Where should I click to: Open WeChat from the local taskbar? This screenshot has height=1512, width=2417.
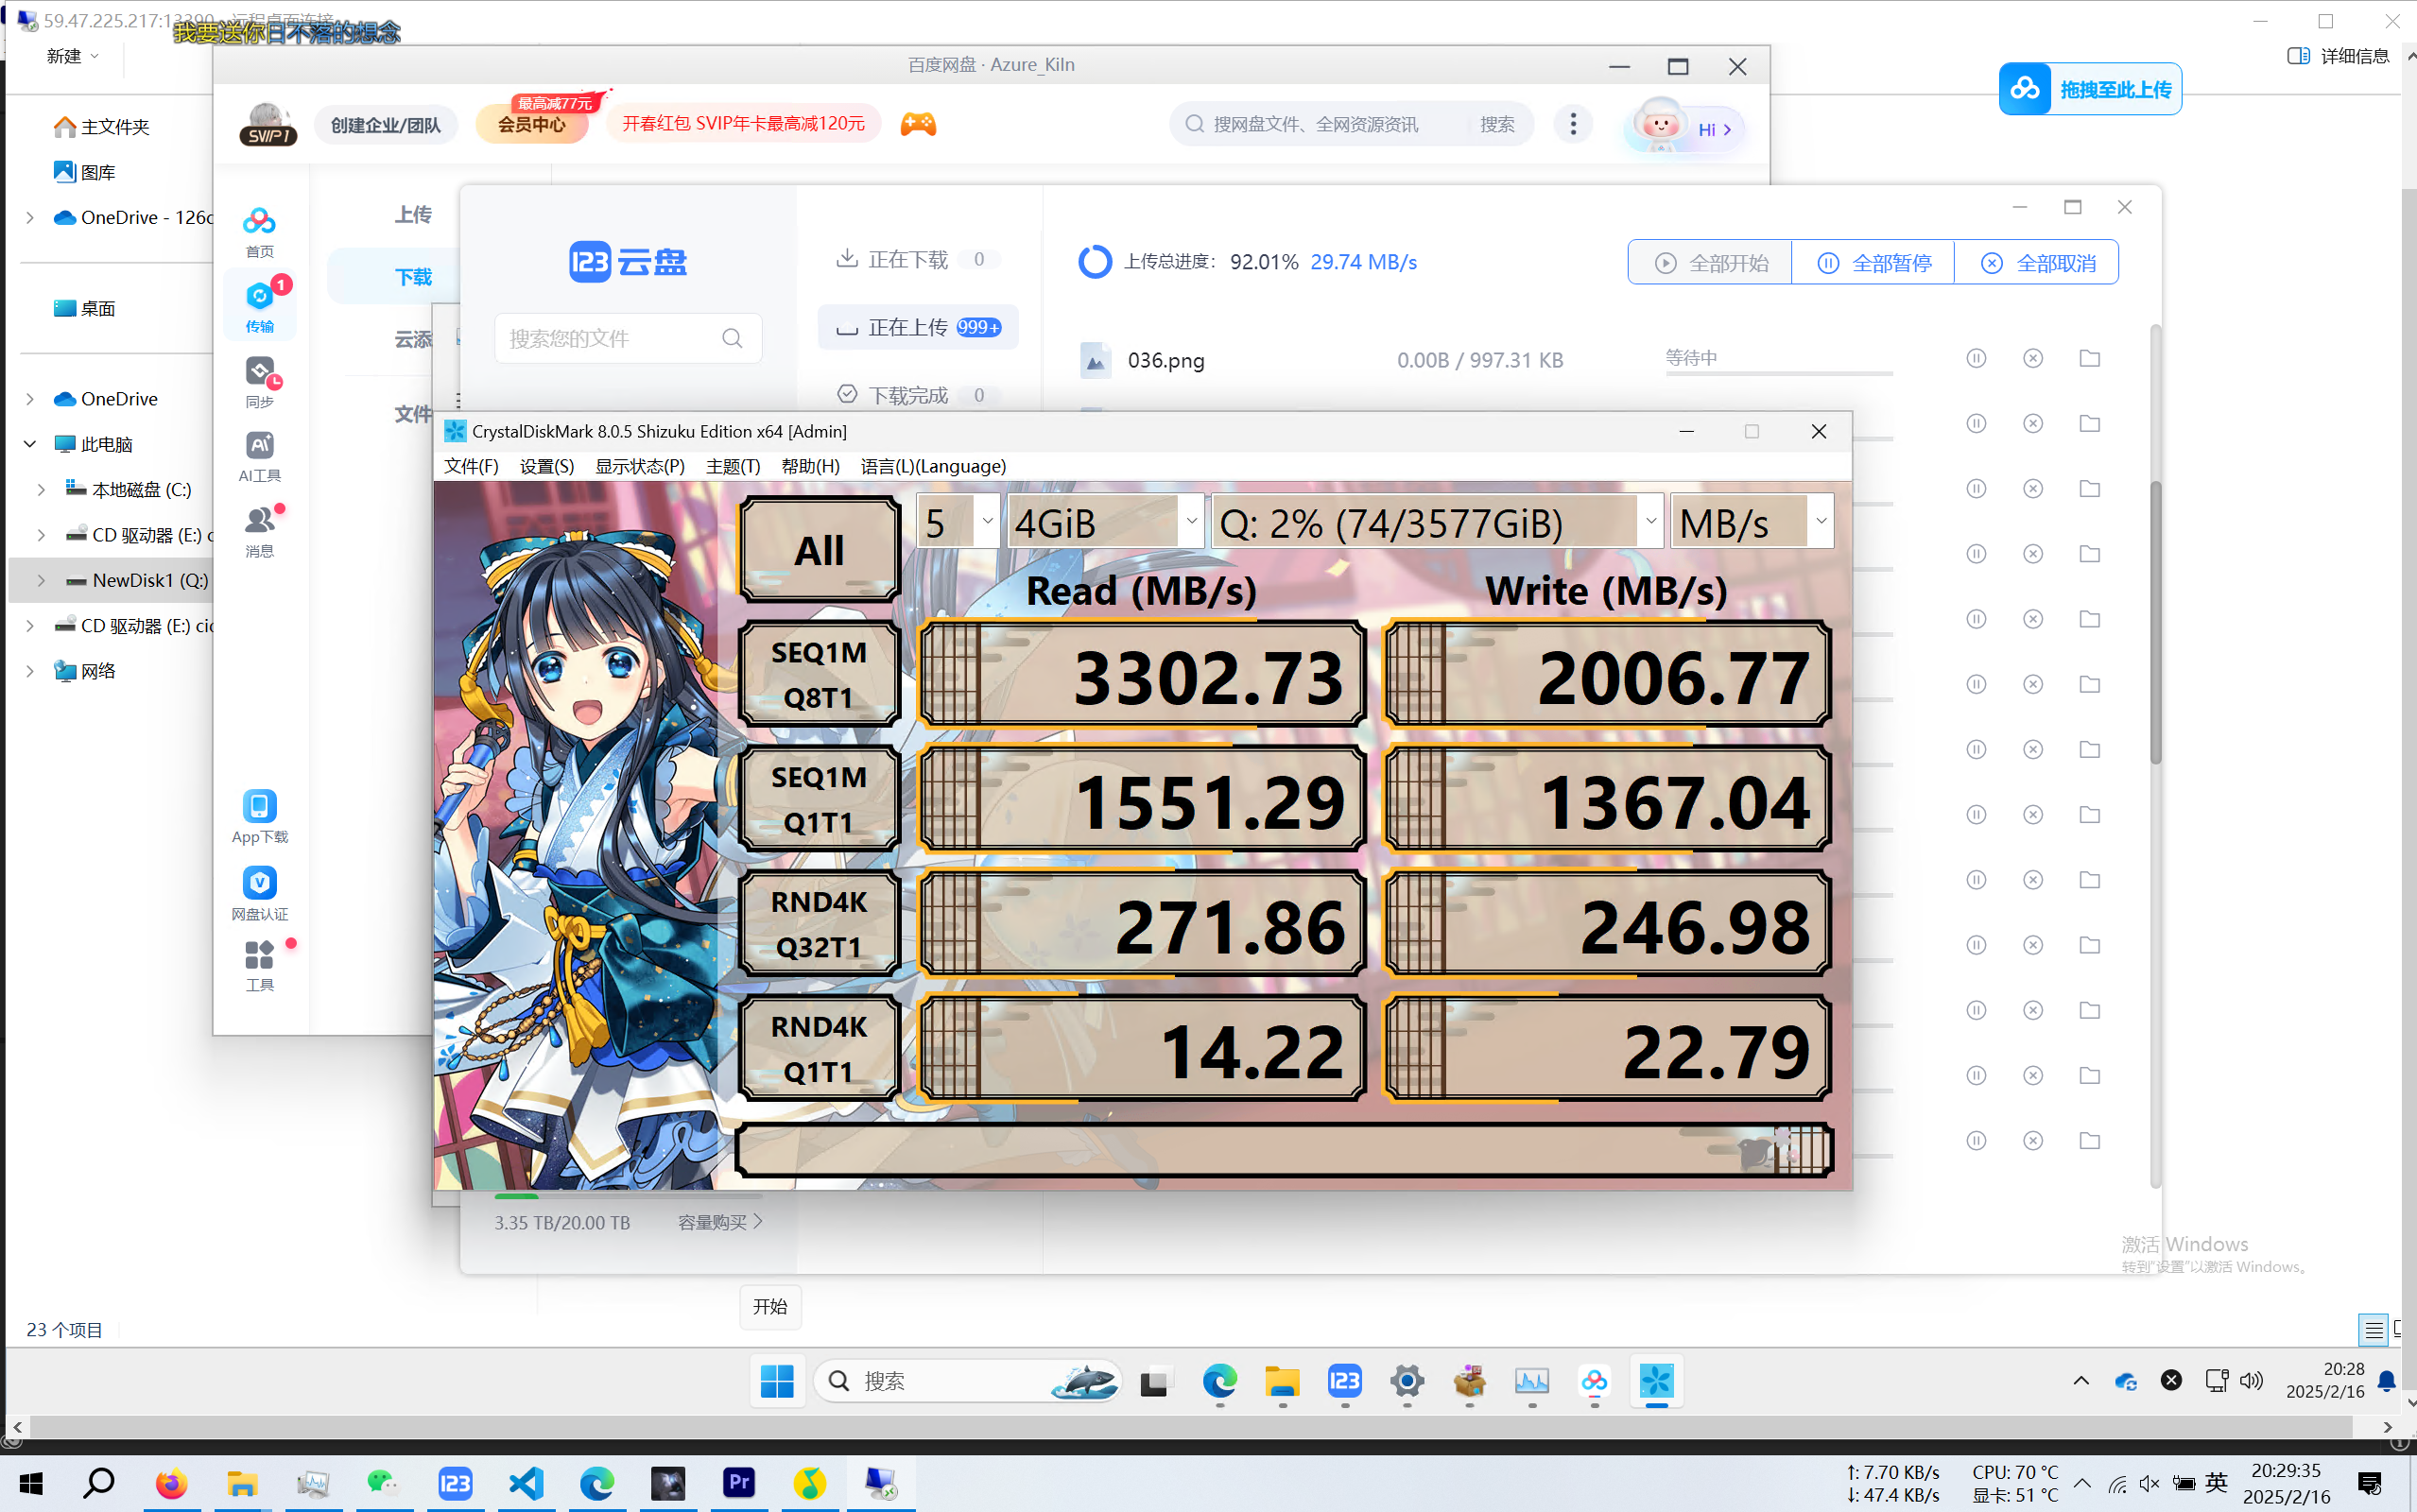click(384, 1483)
